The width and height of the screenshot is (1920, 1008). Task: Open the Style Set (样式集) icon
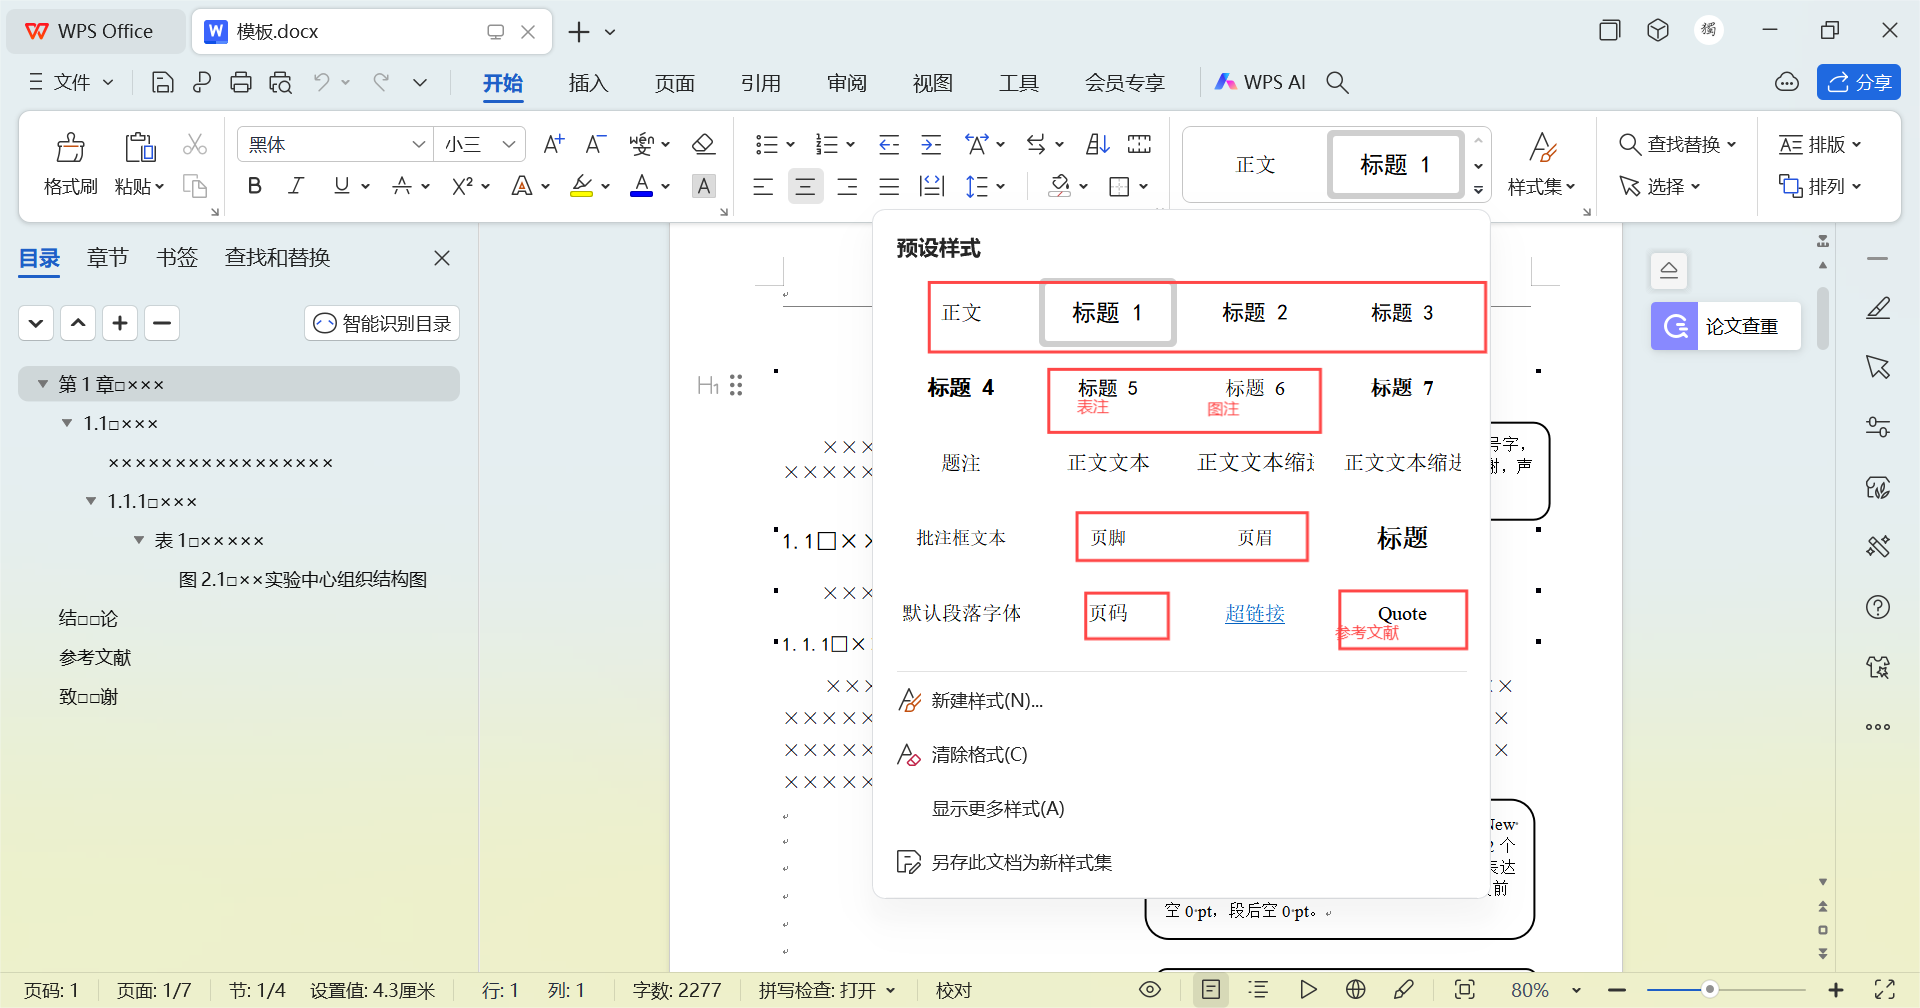pos(1542,148)
